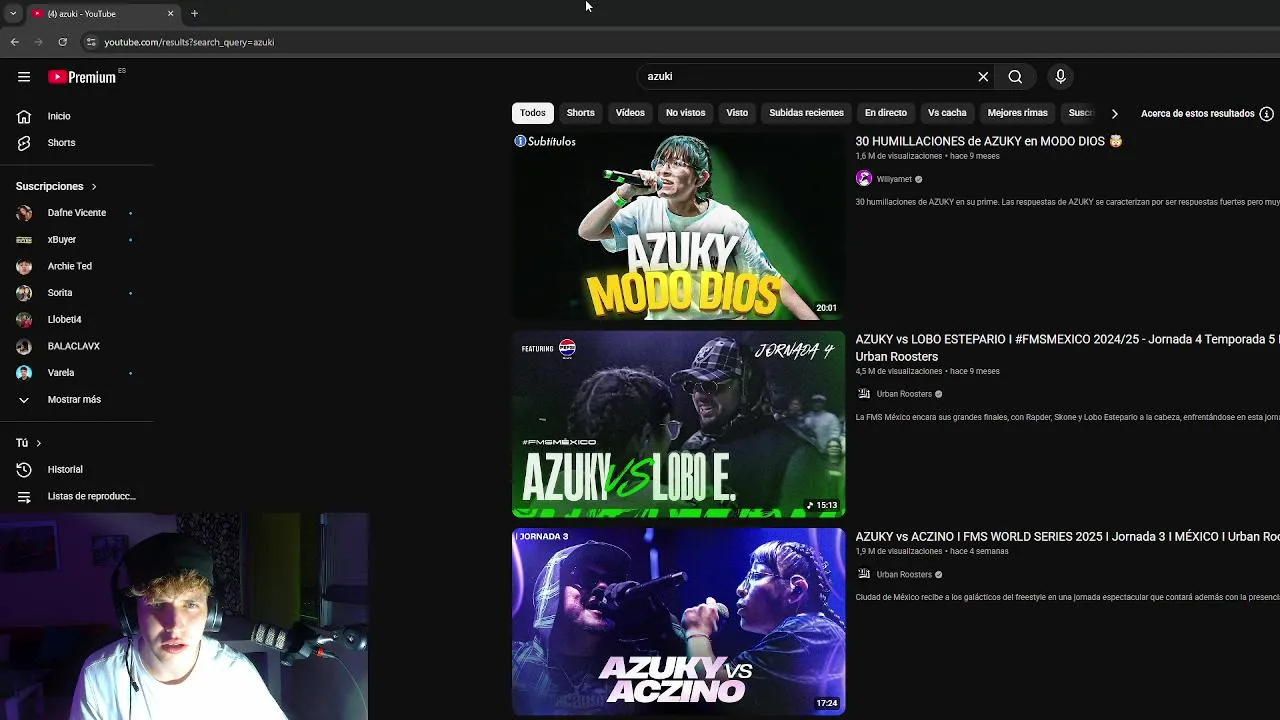
Task: Open AZUKY vs LOBO E. thumbnail
Action: point(678,424)
